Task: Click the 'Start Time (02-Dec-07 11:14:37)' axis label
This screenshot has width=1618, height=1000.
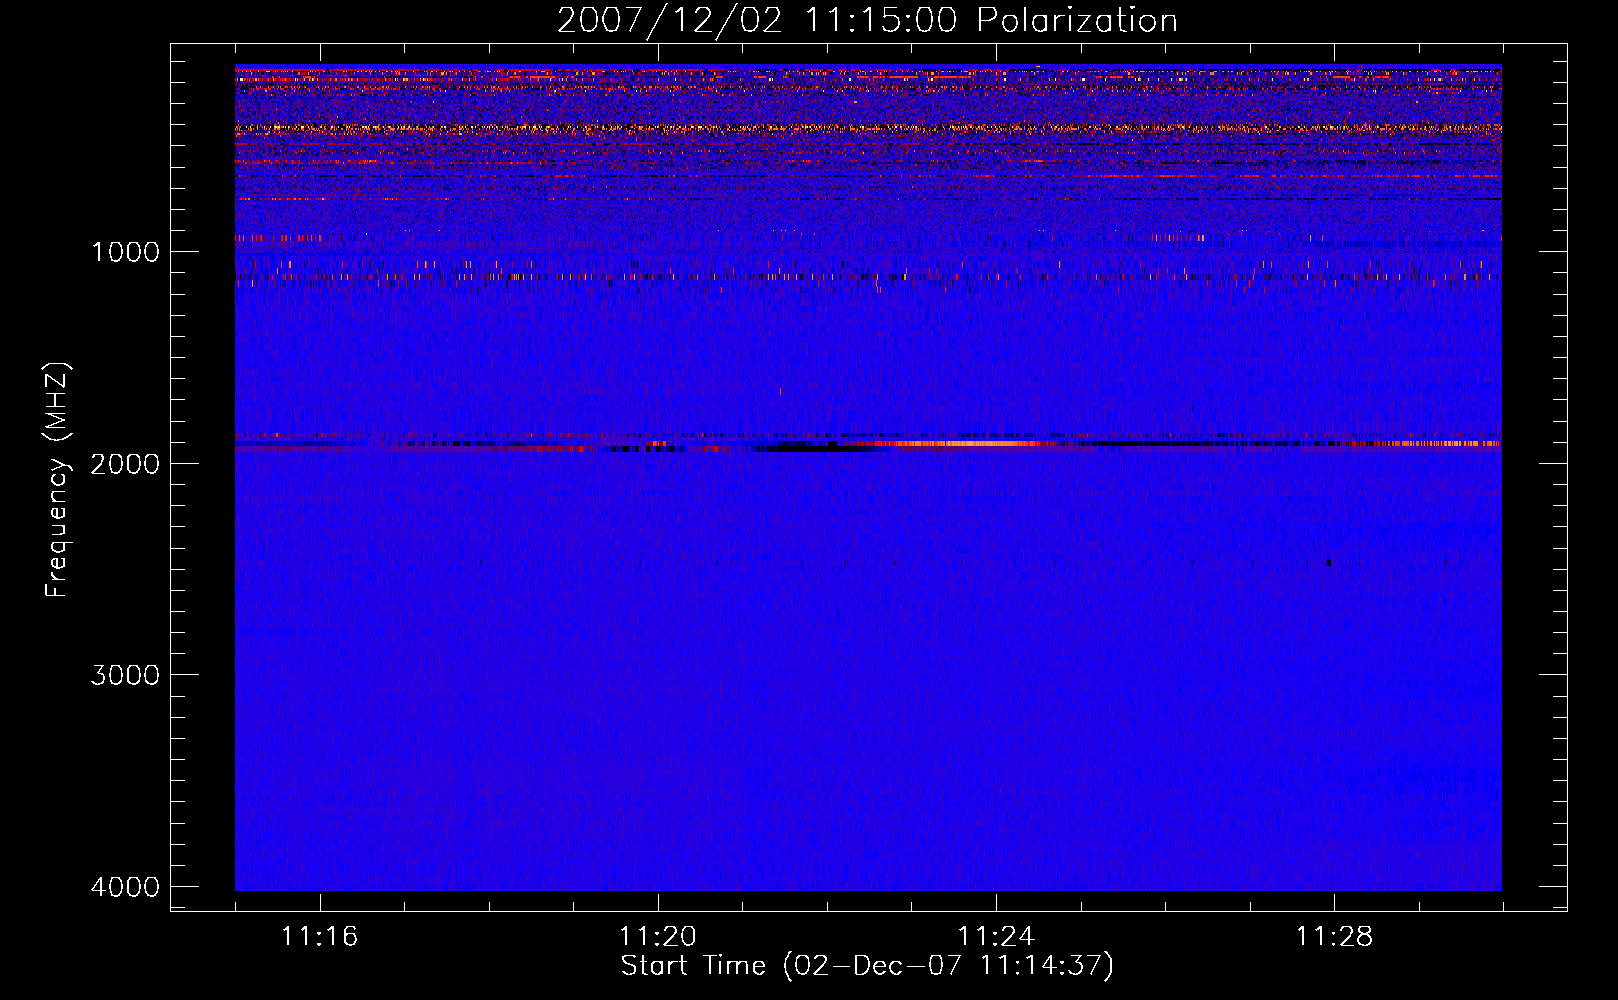Action: coord(867,966)
